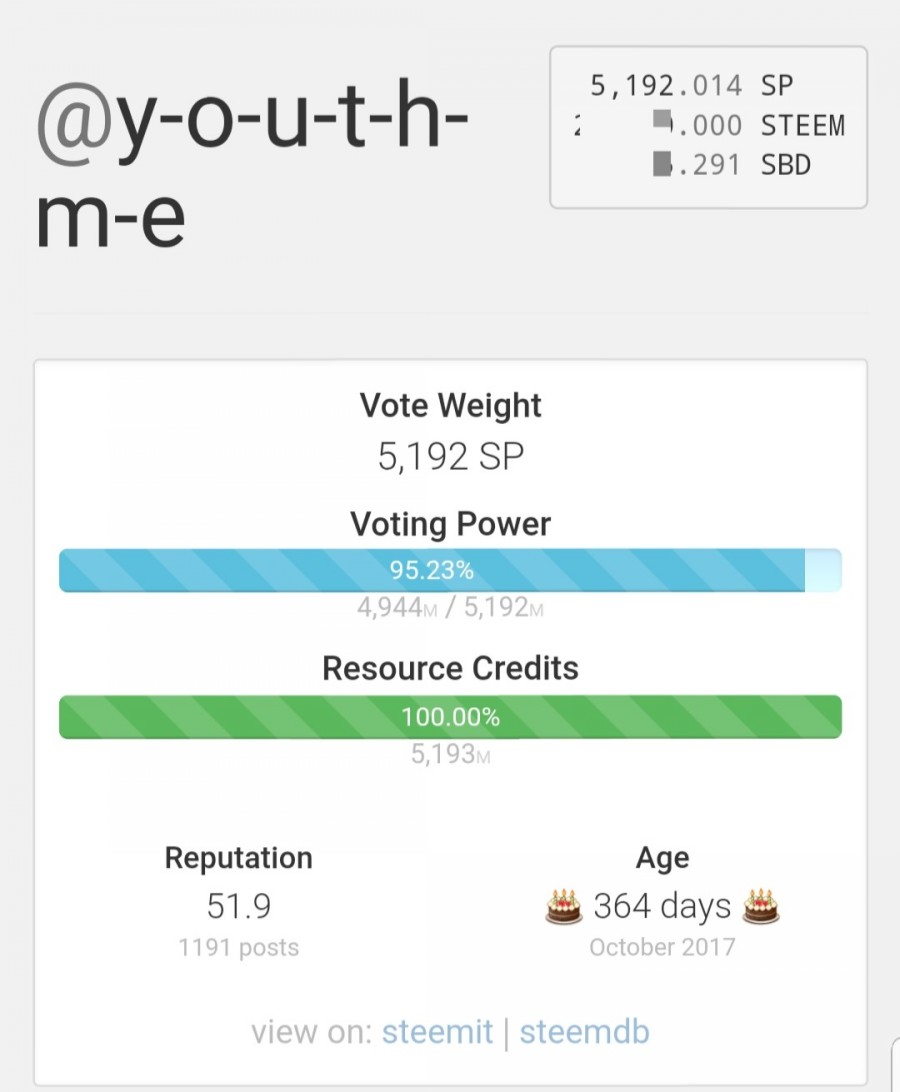This screenshot has height=1092, width=900.
Task: Click the Vote Weight 5,192 SP value
Action: coord(451,457)
